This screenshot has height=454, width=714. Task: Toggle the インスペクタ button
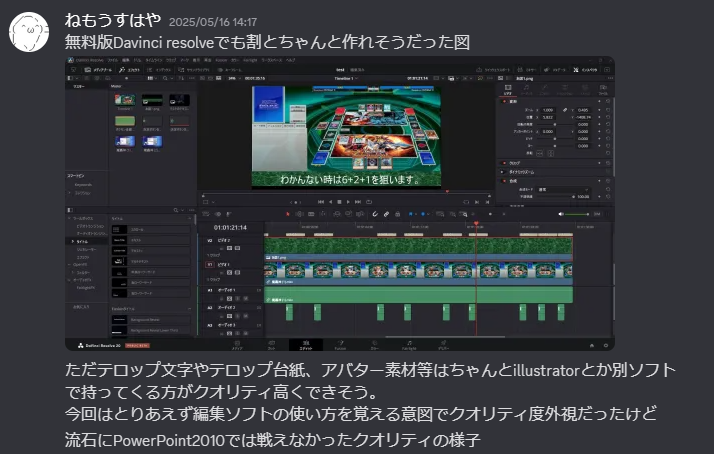[586, 70]
